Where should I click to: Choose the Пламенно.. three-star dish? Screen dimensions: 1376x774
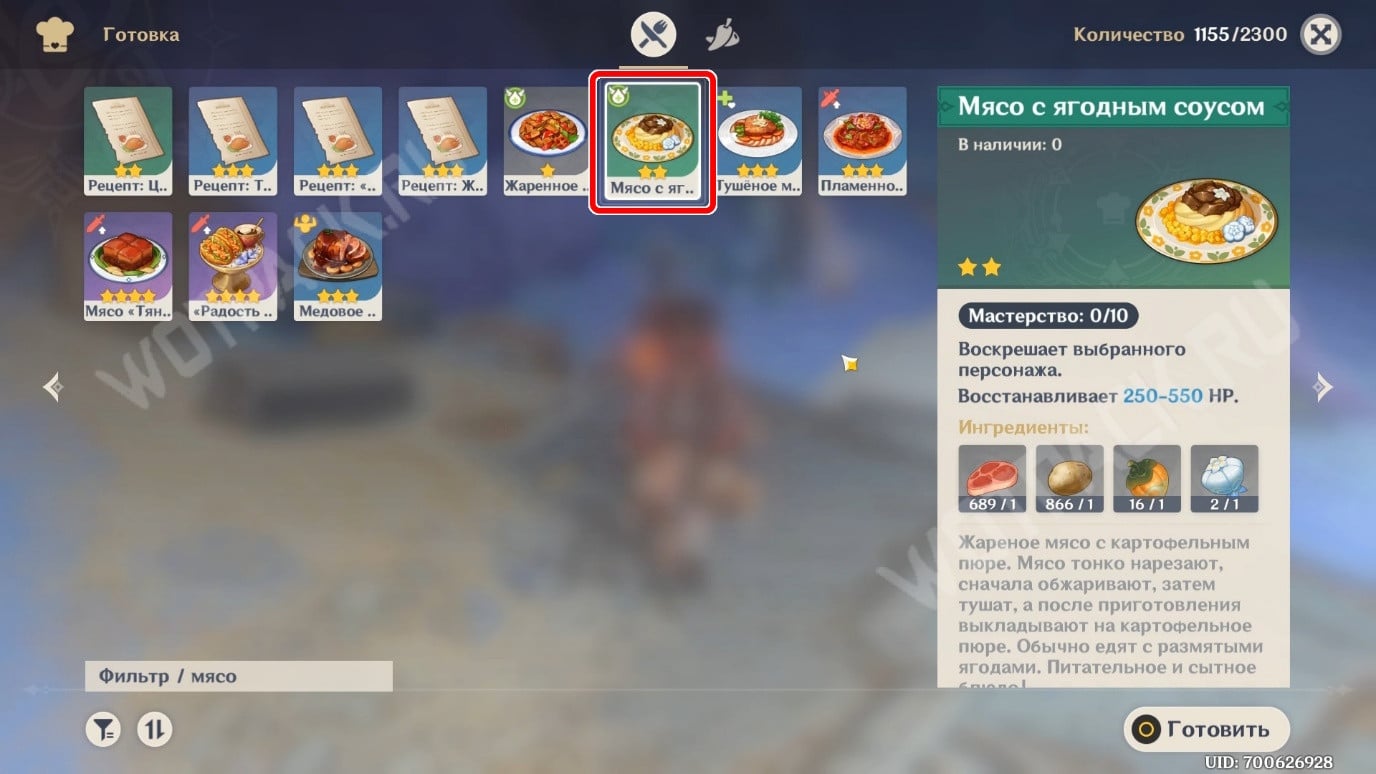point(863,141)
